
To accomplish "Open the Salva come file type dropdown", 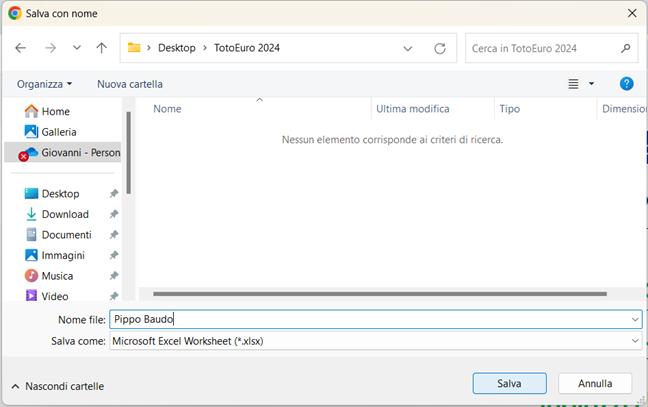I will click(x=375, y=341).
